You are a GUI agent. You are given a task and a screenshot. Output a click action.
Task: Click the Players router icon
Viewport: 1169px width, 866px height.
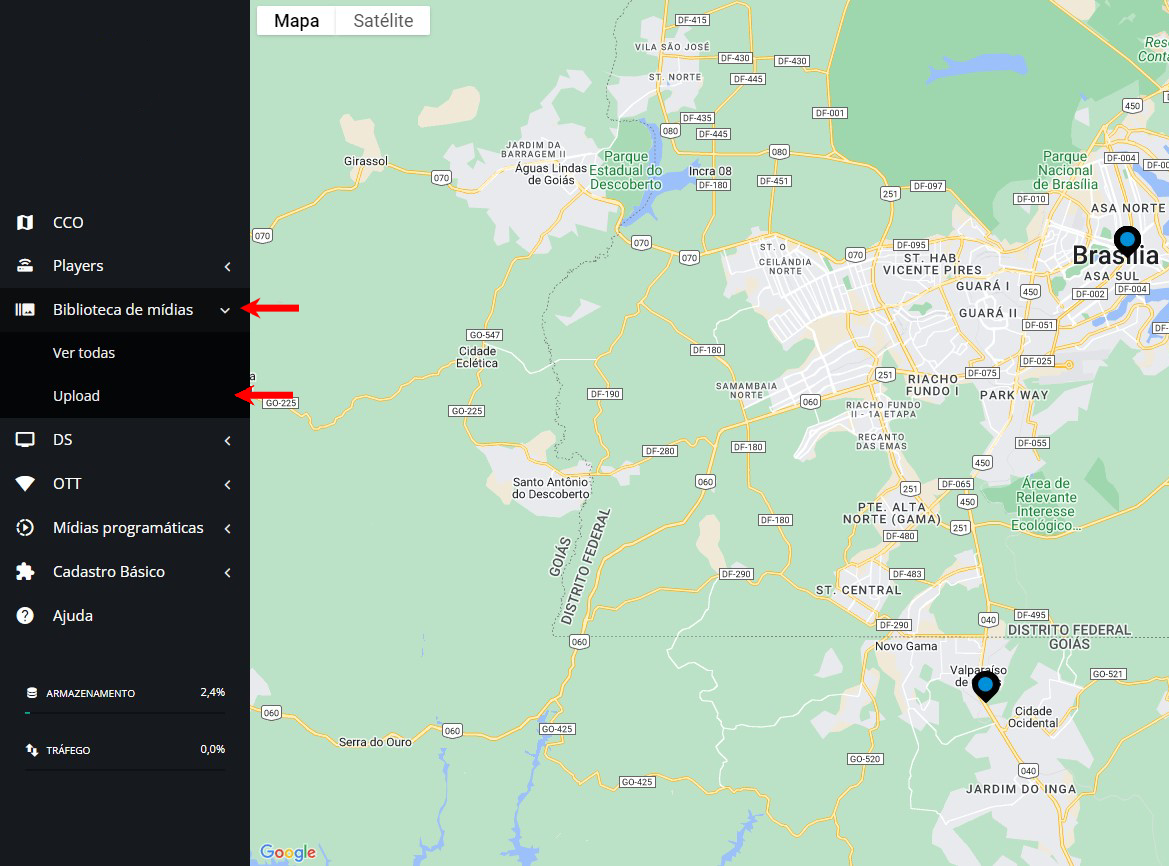point(25,265)
